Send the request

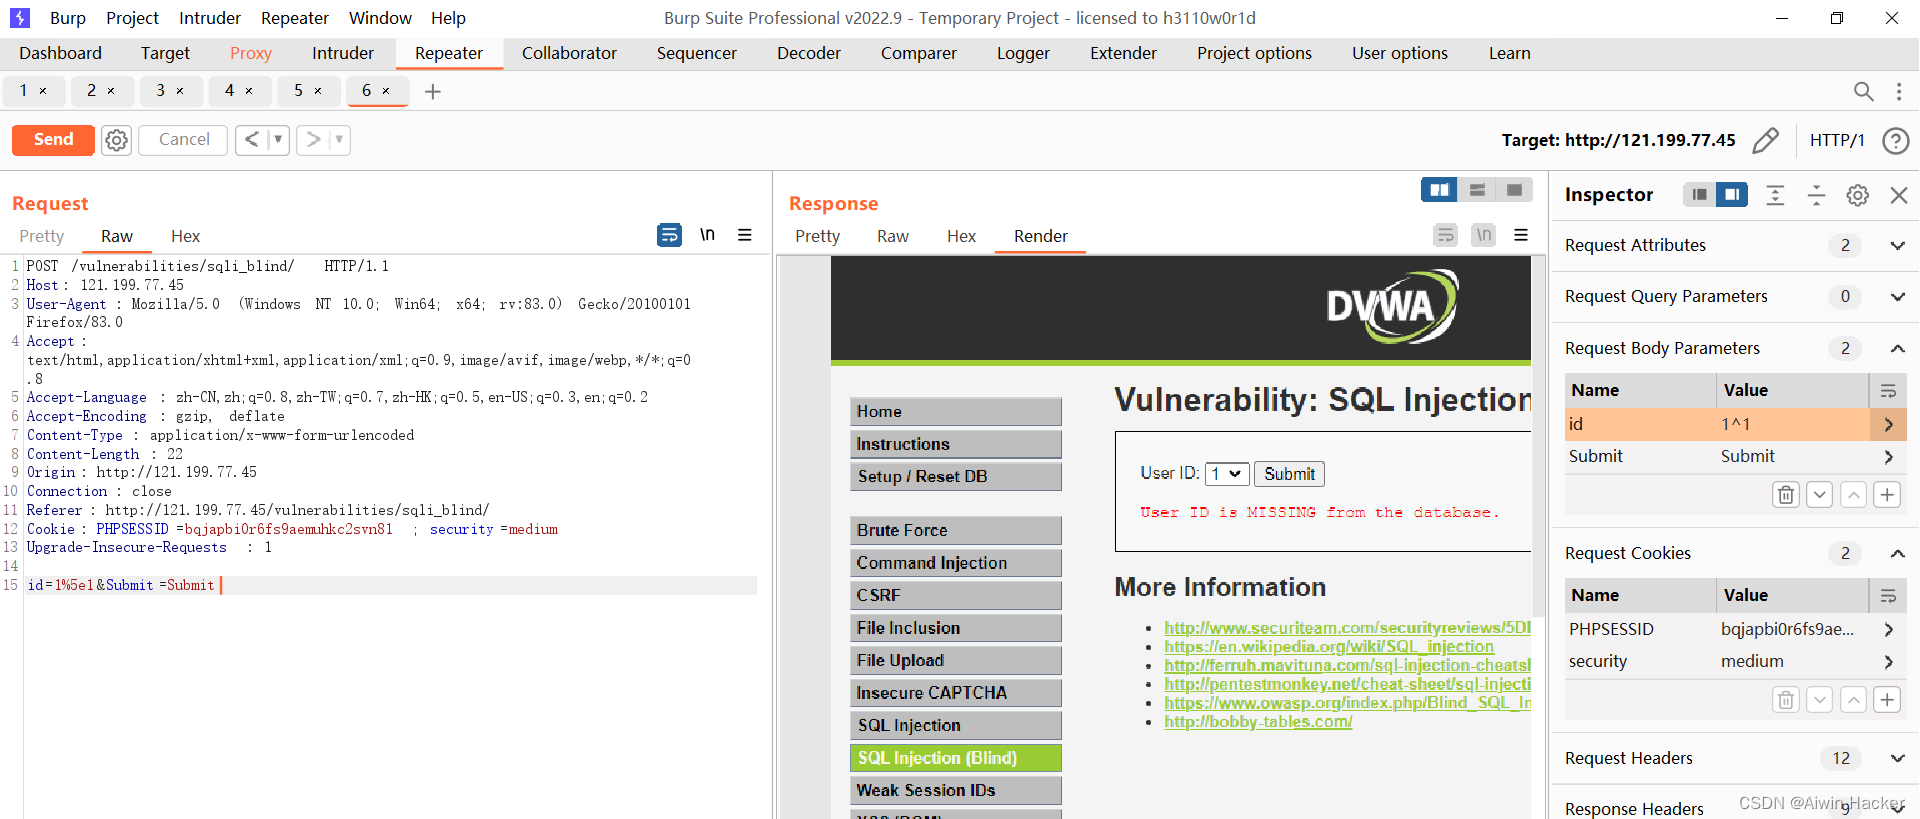tap(53, 140)
